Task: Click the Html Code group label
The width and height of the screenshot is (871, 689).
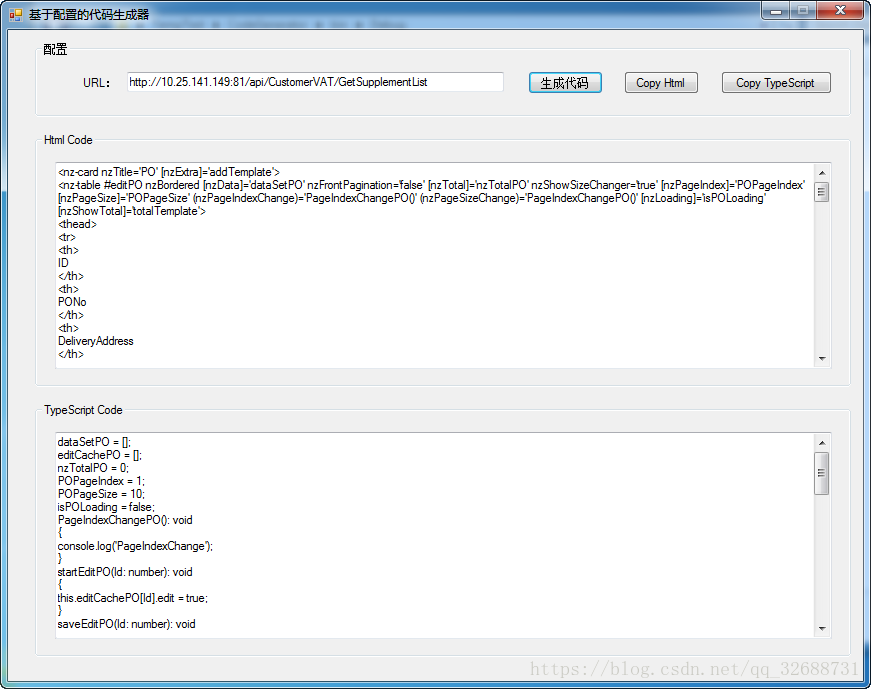Action: [x=68, y=140]
